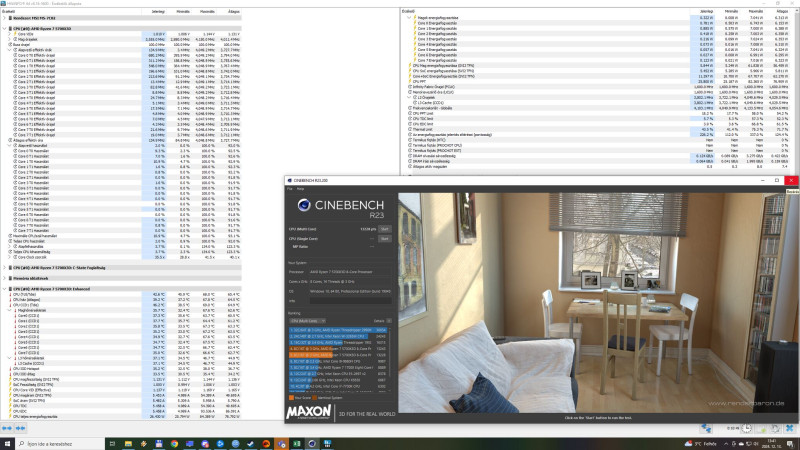The image size is (800, 450).
Task: Collapse the L3 clocks tree node in right panel
Action: 409,97
